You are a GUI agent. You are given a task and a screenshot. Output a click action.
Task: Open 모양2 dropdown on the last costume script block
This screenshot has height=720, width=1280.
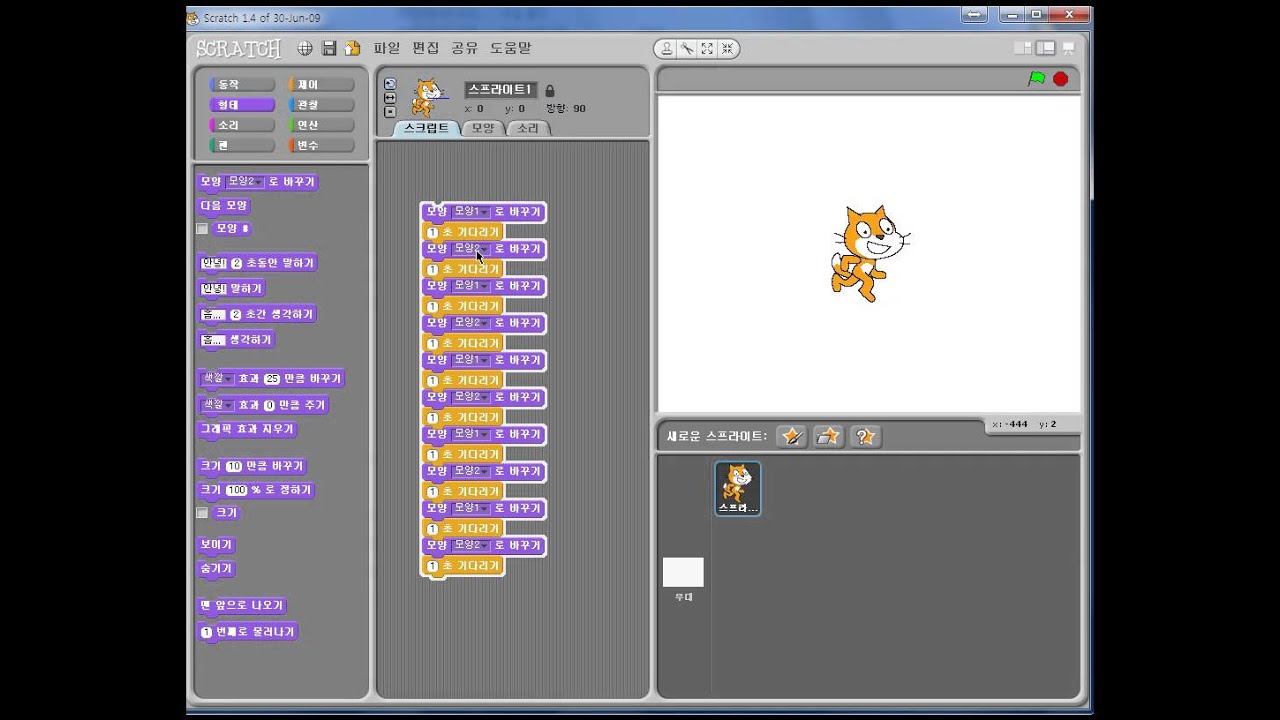click(471, 546)
